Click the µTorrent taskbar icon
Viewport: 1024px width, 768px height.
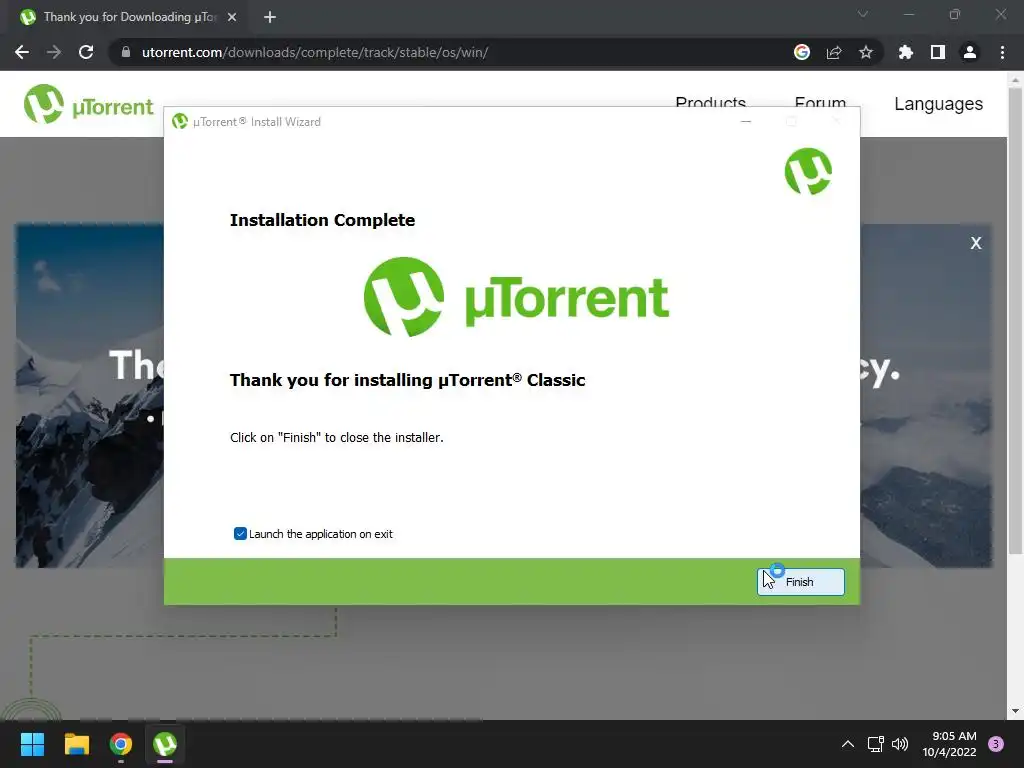click(x=165, y=744)
